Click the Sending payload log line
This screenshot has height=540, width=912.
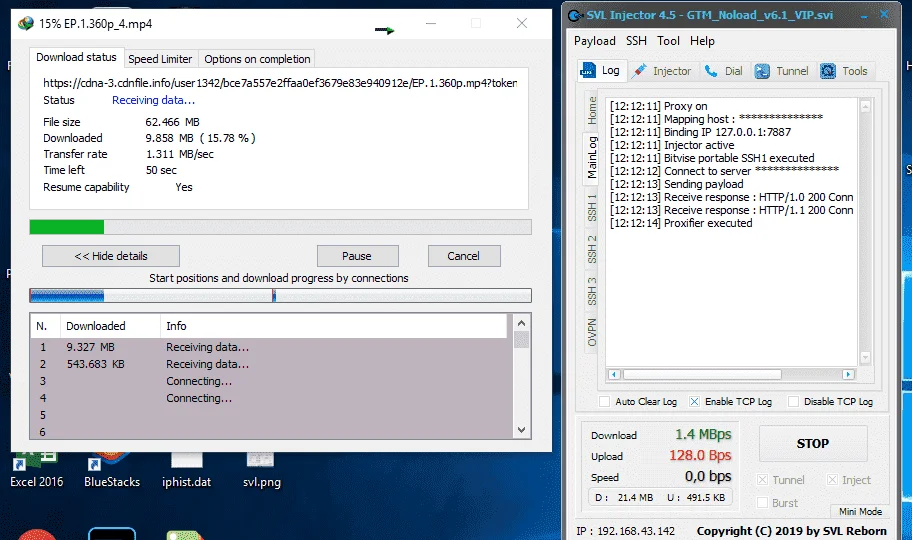click(x=676, y=184)
